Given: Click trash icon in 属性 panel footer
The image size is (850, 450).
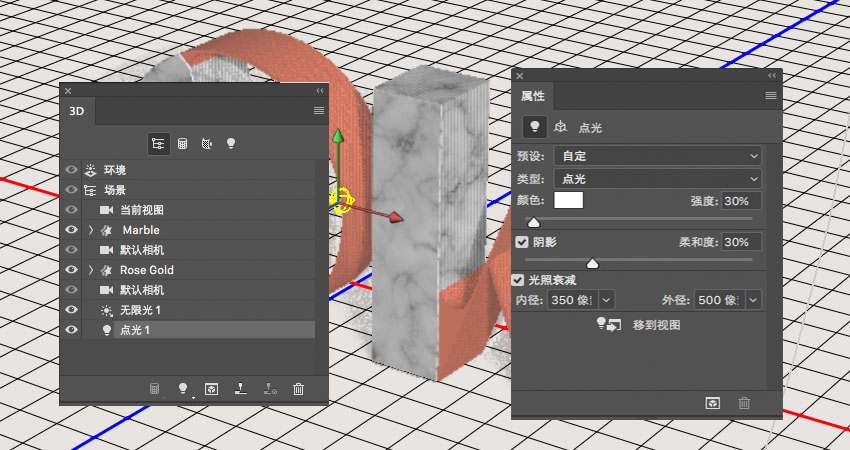Looking at the screenshot, I should pos(744,403).
